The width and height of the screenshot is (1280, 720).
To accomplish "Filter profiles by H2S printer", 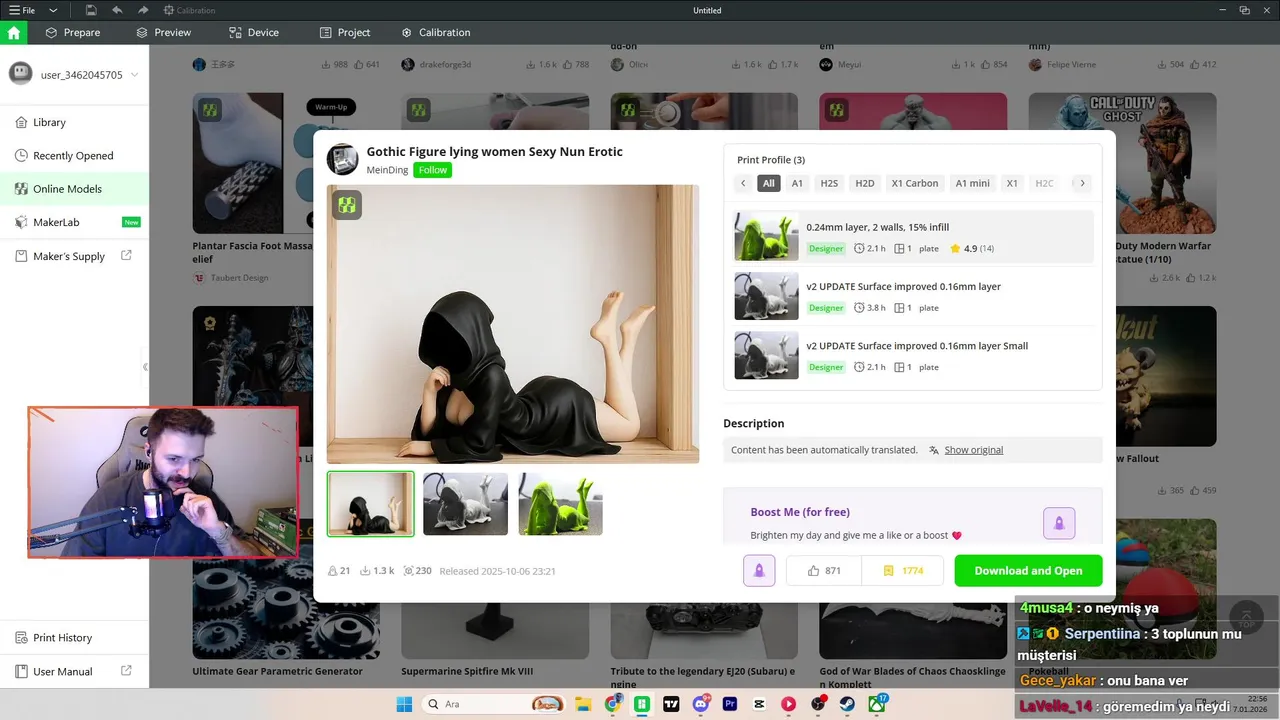I will (x=829, y=183).
